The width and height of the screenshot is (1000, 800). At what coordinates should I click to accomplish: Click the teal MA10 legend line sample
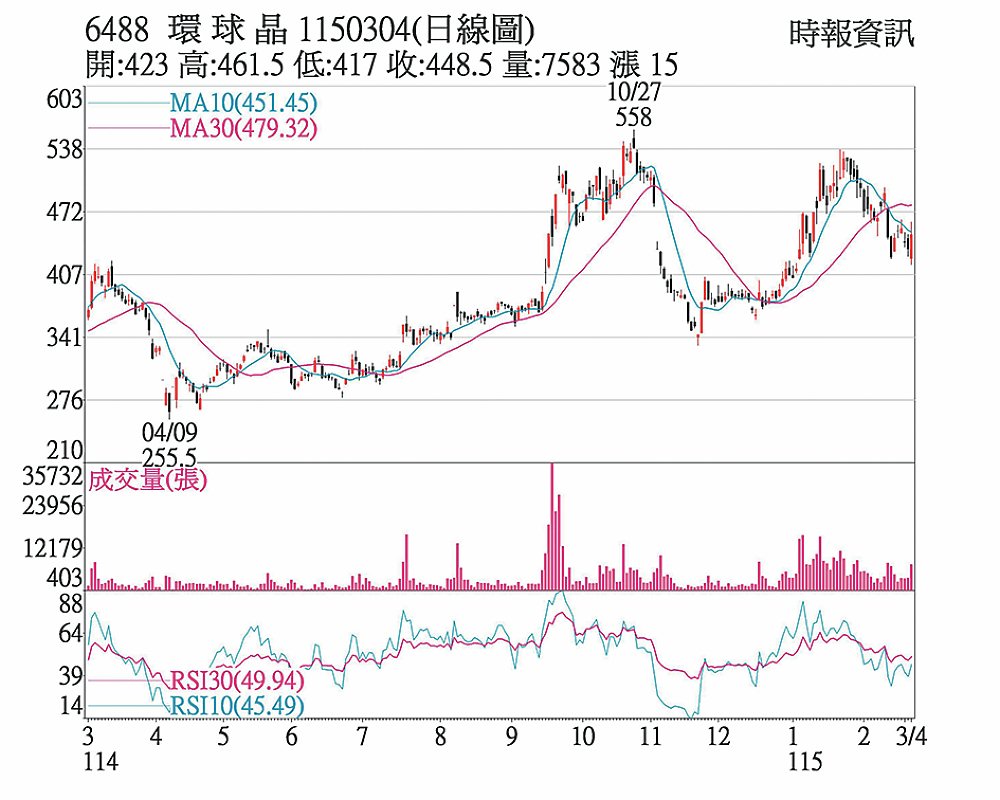pos(128,102)
